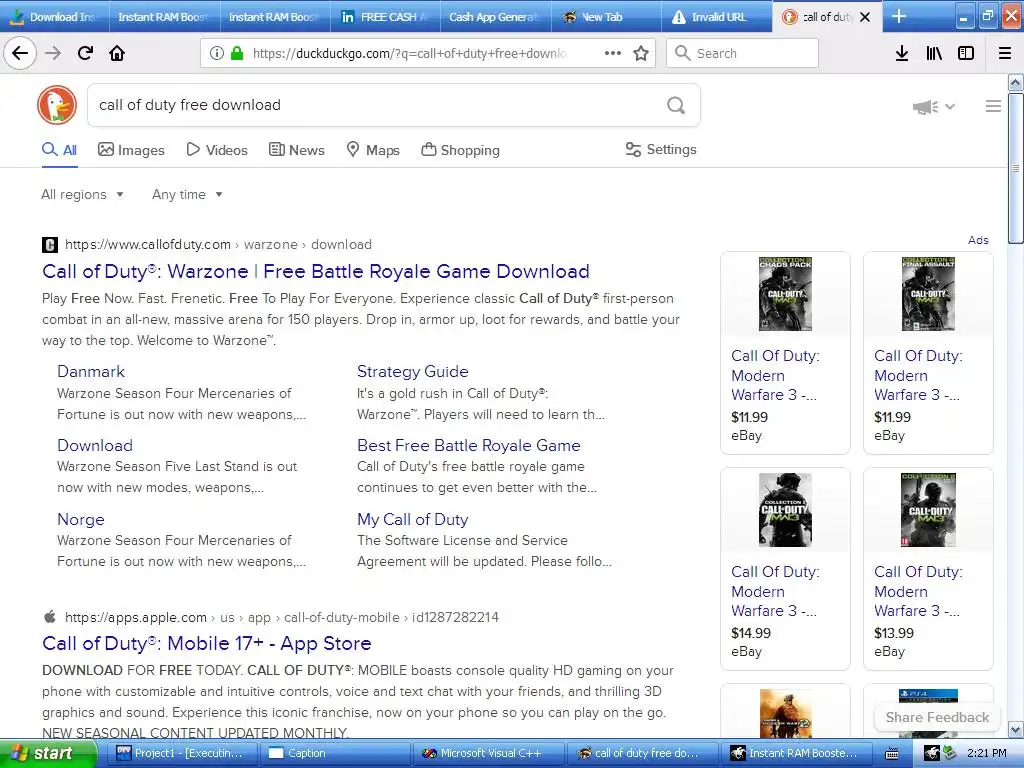
Task: Open the Norge sitelink
Action: coord(80,519)
